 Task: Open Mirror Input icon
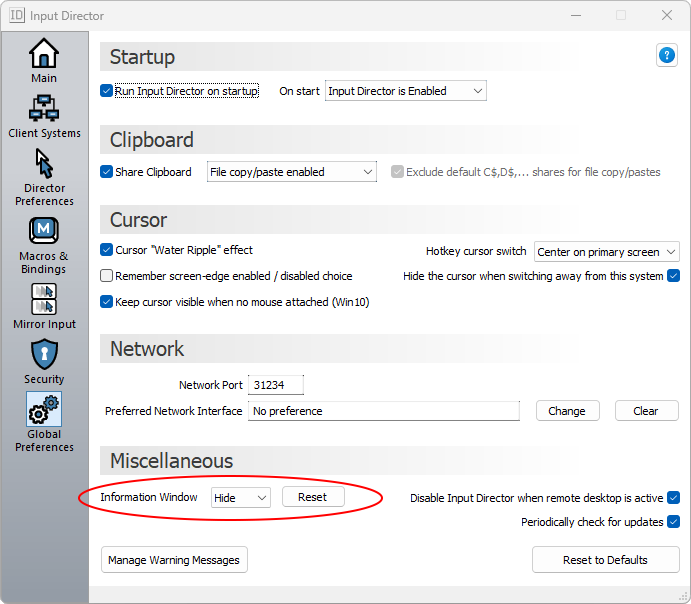[x=44, y=299]
